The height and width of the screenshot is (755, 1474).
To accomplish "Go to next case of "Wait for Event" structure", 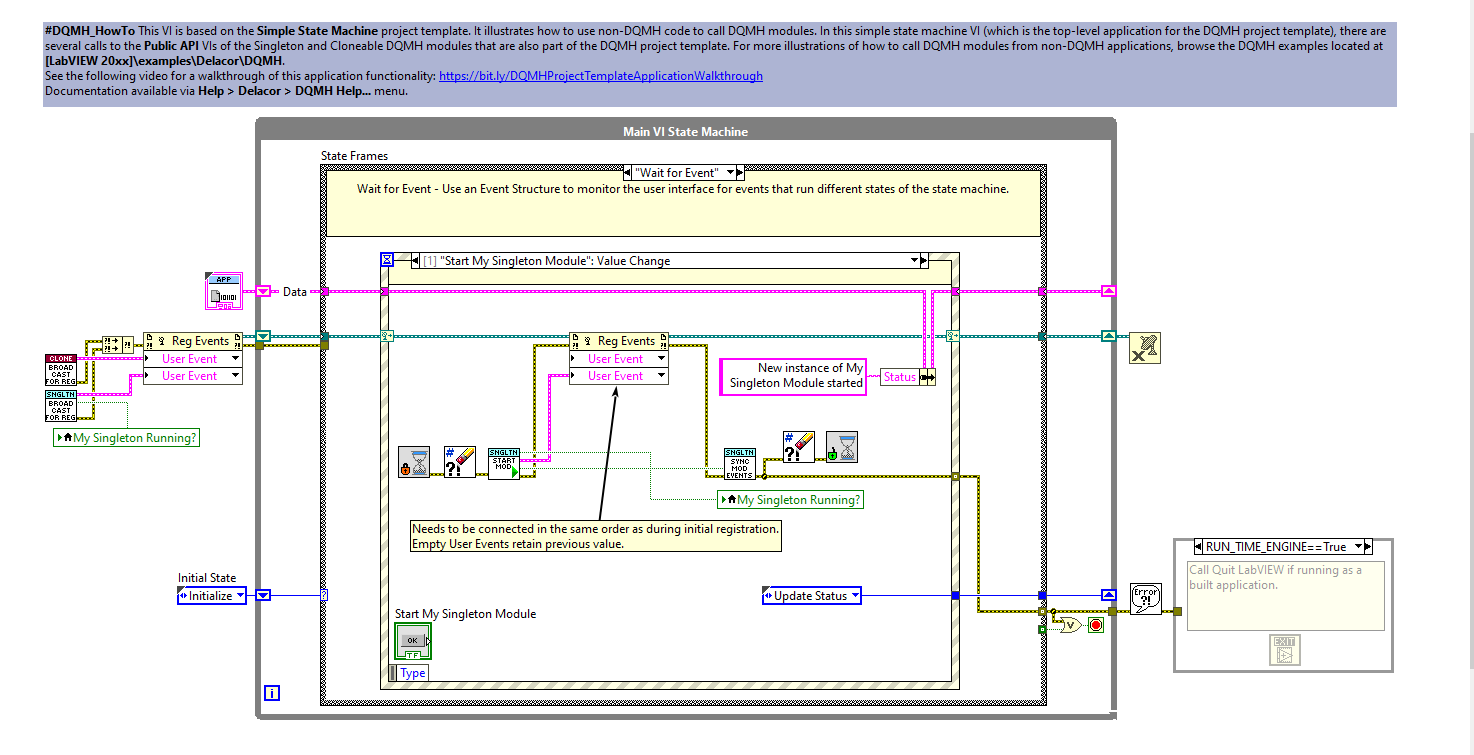I will (741, 172).
